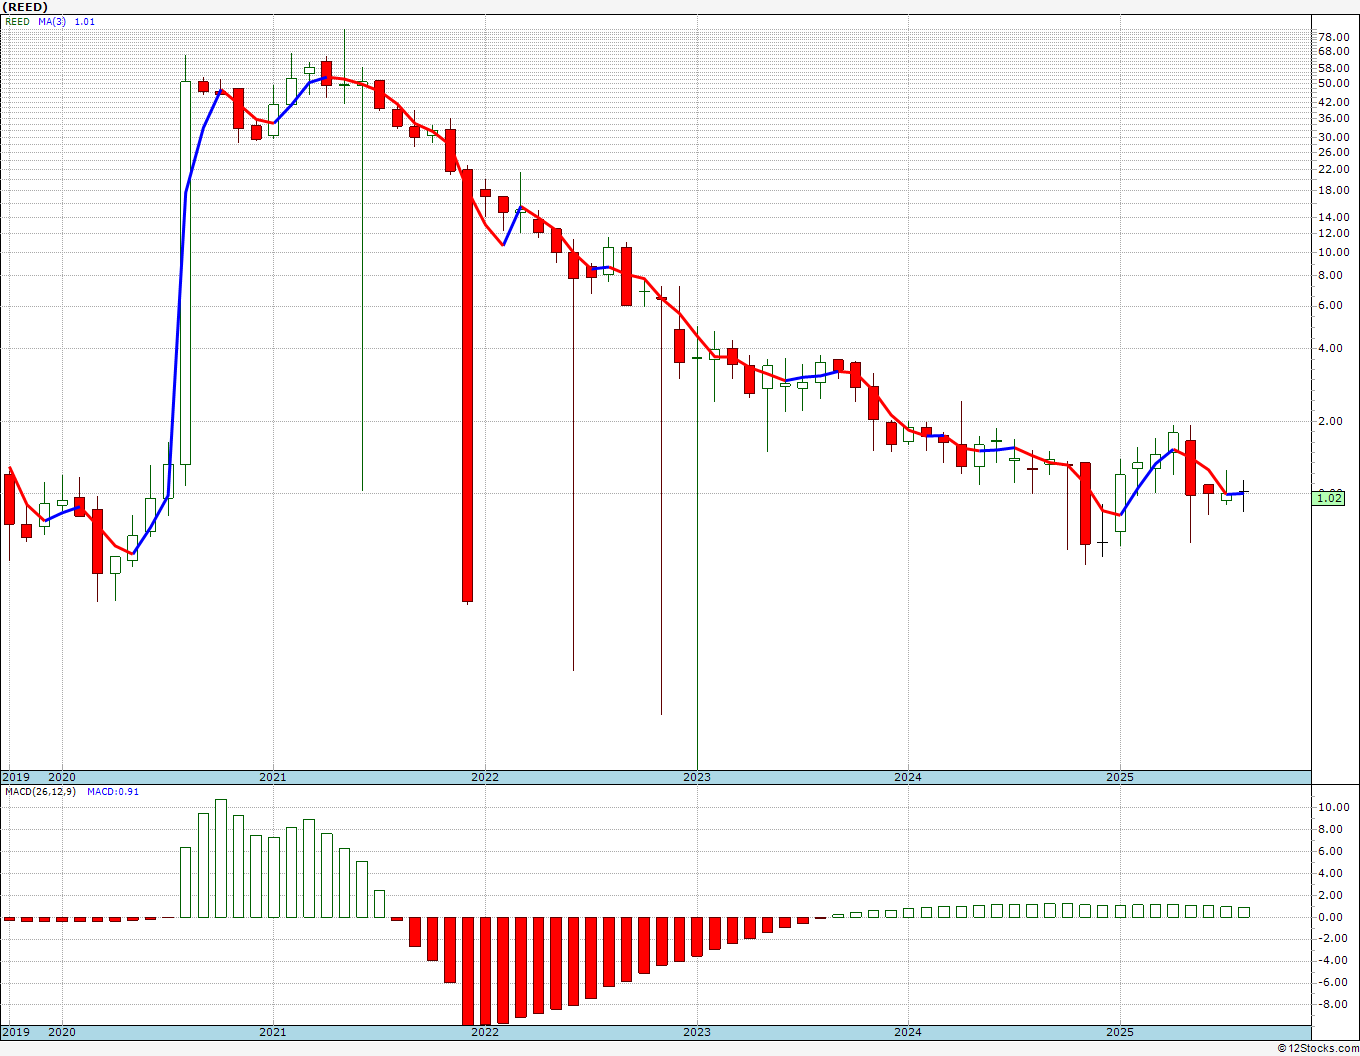Select 2022 on the price chart time axis

(485, 777)
